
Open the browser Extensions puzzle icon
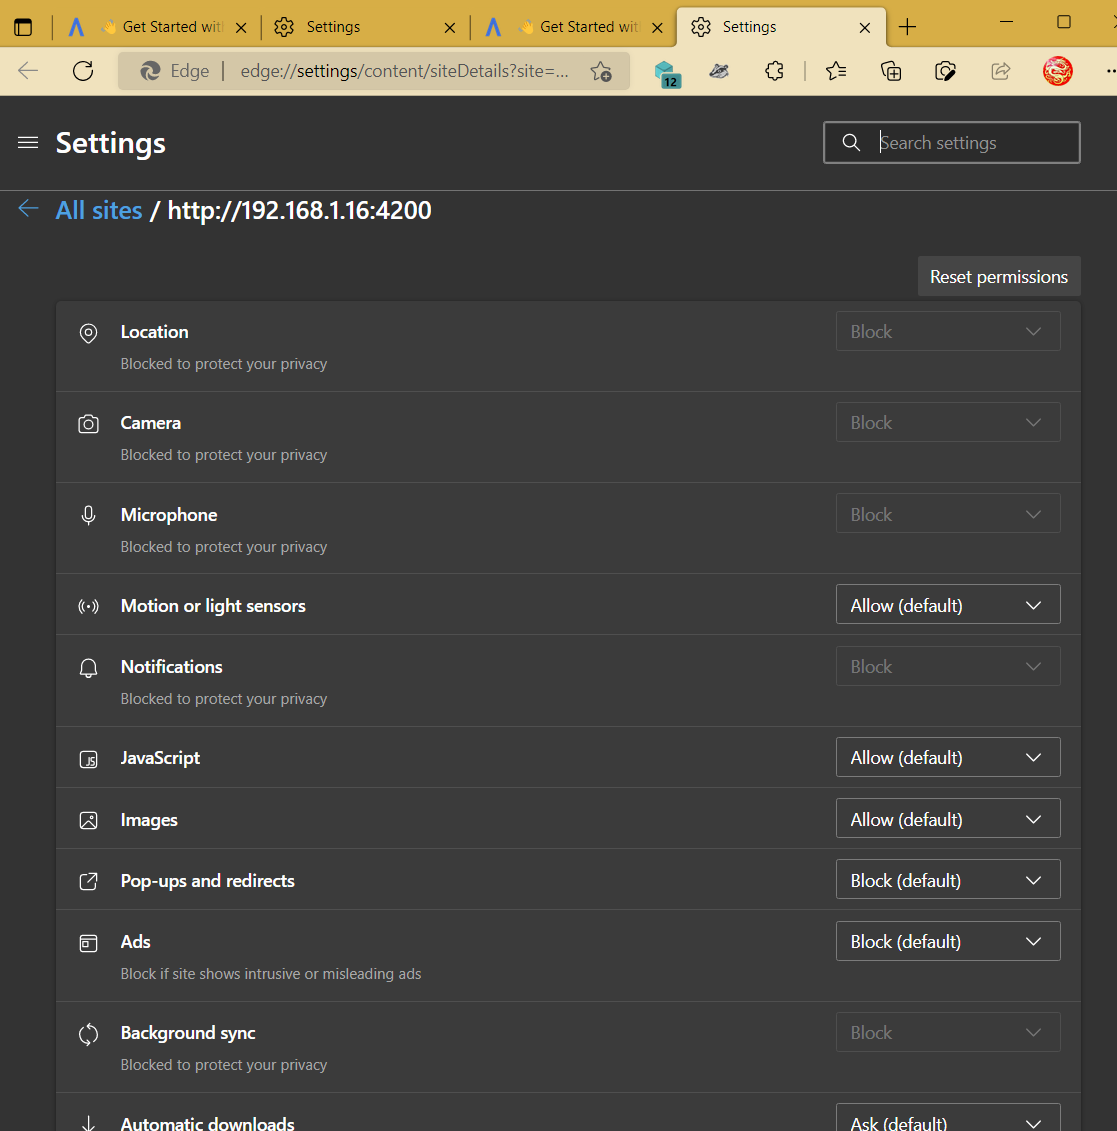coord(774,71)
